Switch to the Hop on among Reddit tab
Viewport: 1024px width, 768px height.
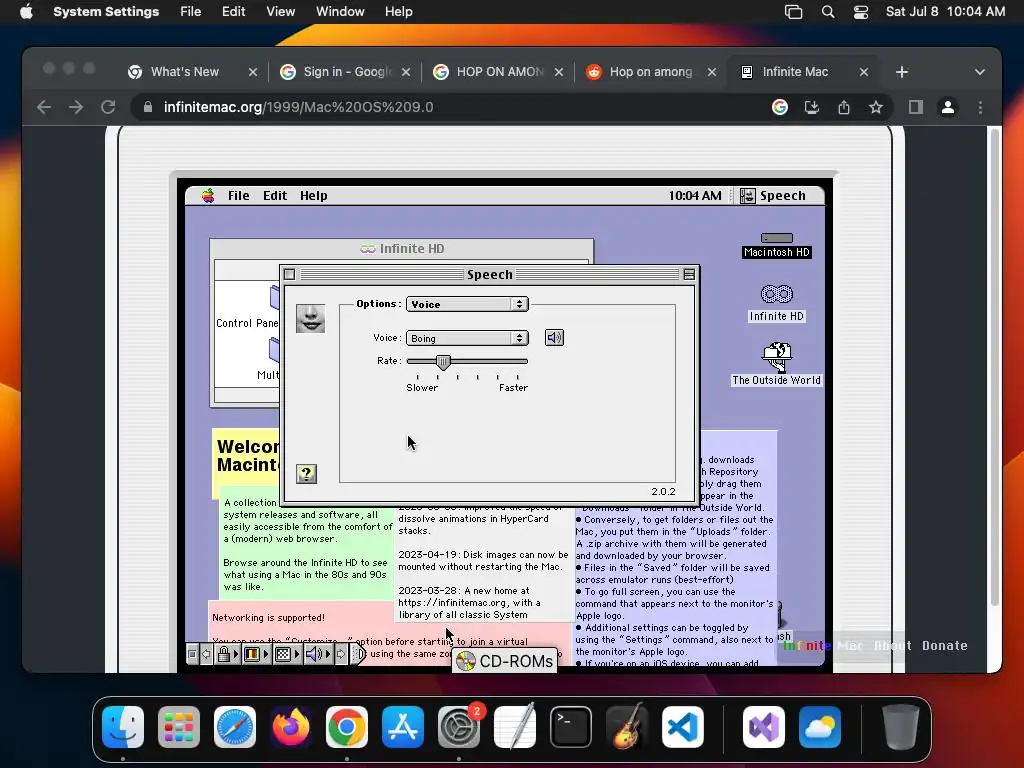[x=651, y=72]
